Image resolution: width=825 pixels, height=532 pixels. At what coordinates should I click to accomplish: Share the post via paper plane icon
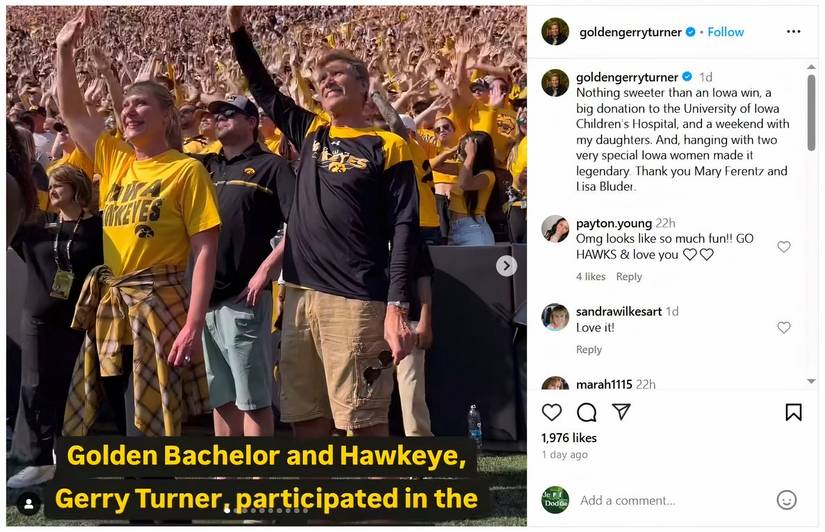click(621, 412)
